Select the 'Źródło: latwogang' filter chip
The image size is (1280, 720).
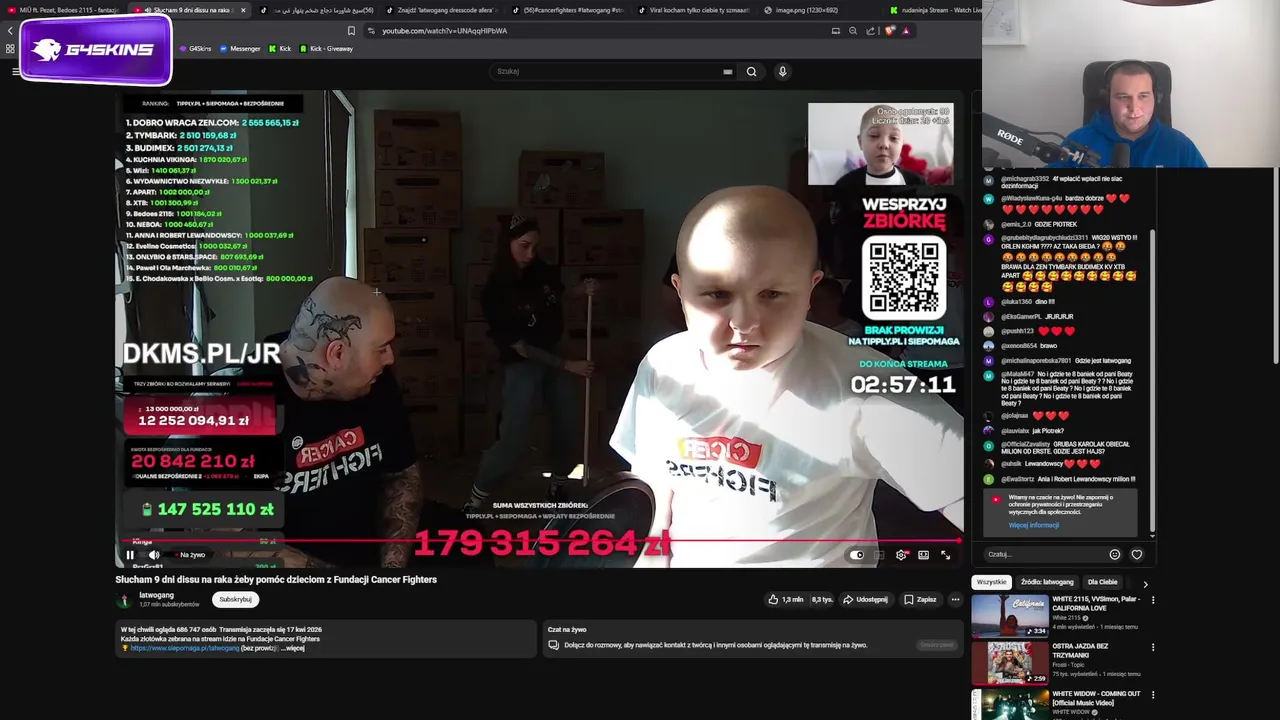tap(1047, 582)
